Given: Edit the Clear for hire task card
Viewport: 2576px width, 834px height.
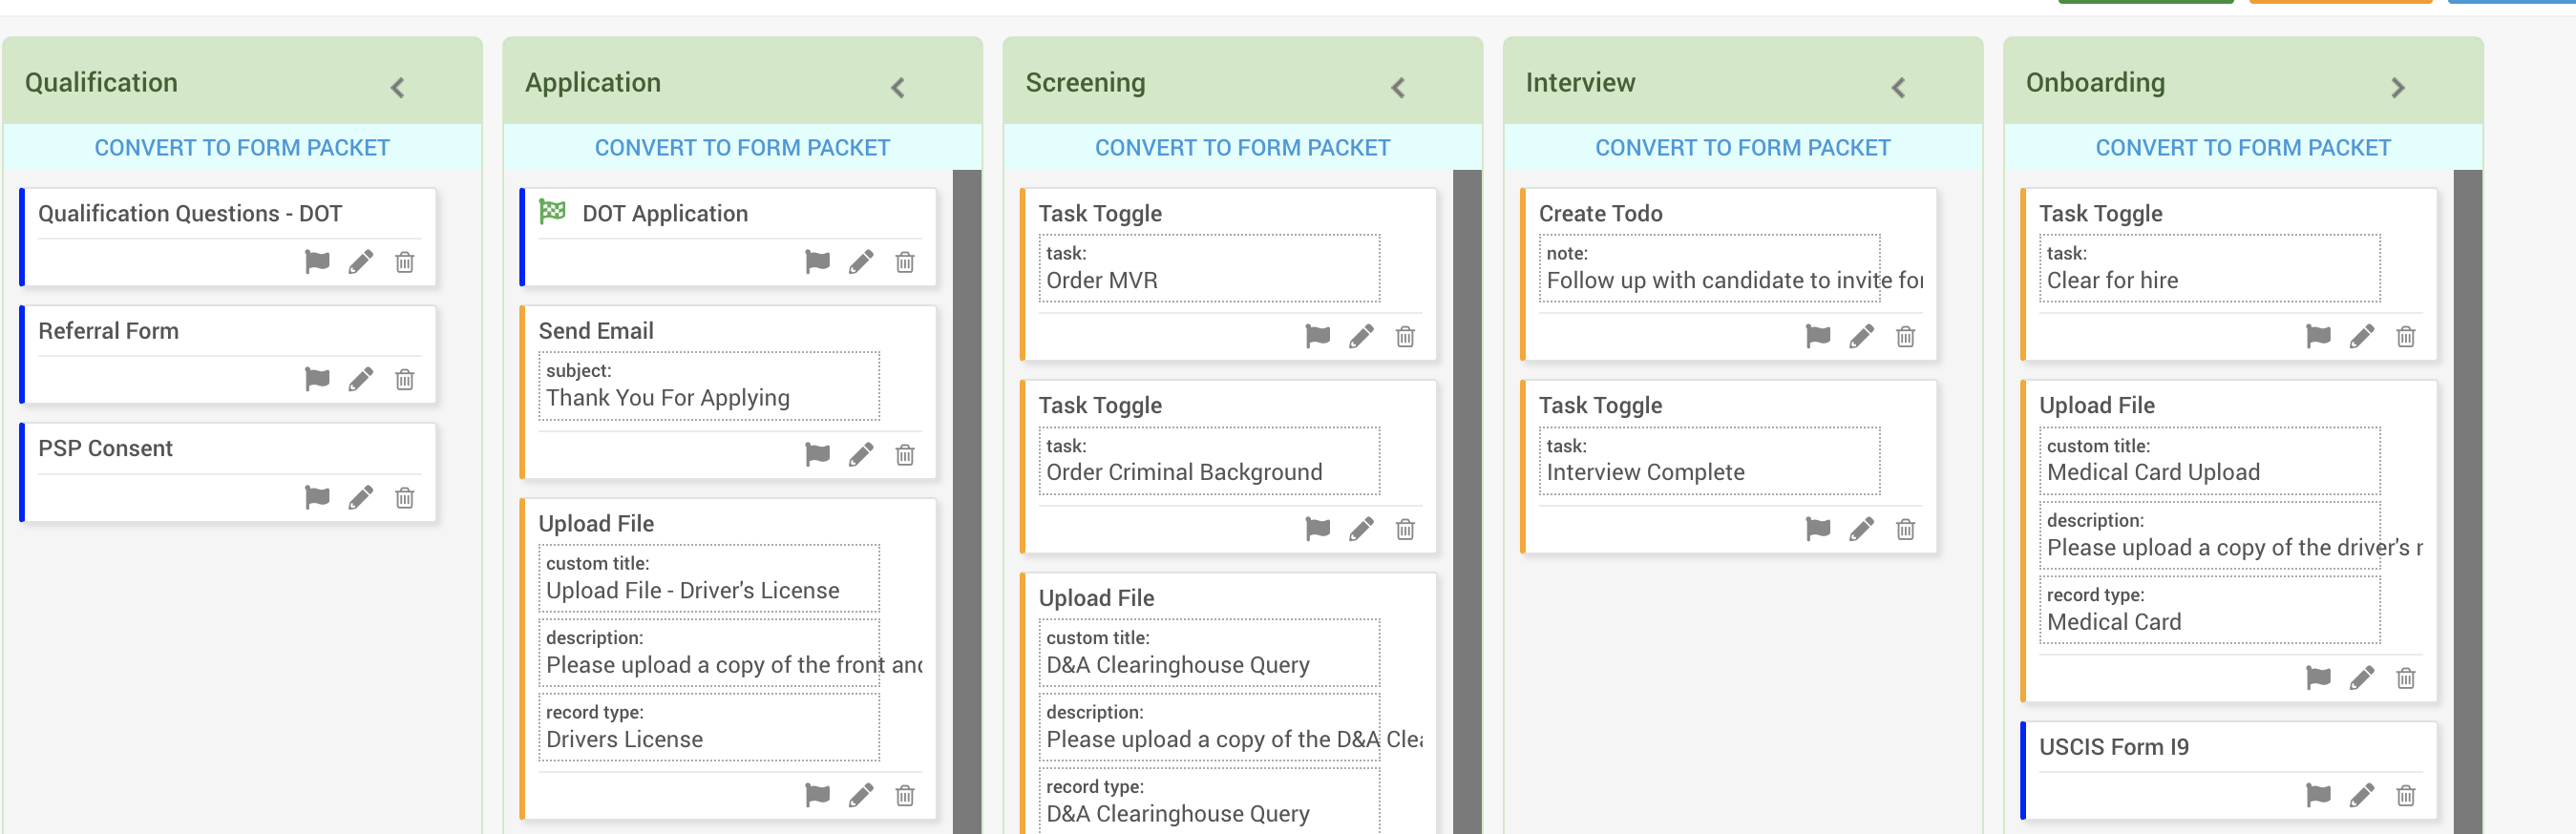Looking at the screenshot, I should click(x=2362, y=336).
